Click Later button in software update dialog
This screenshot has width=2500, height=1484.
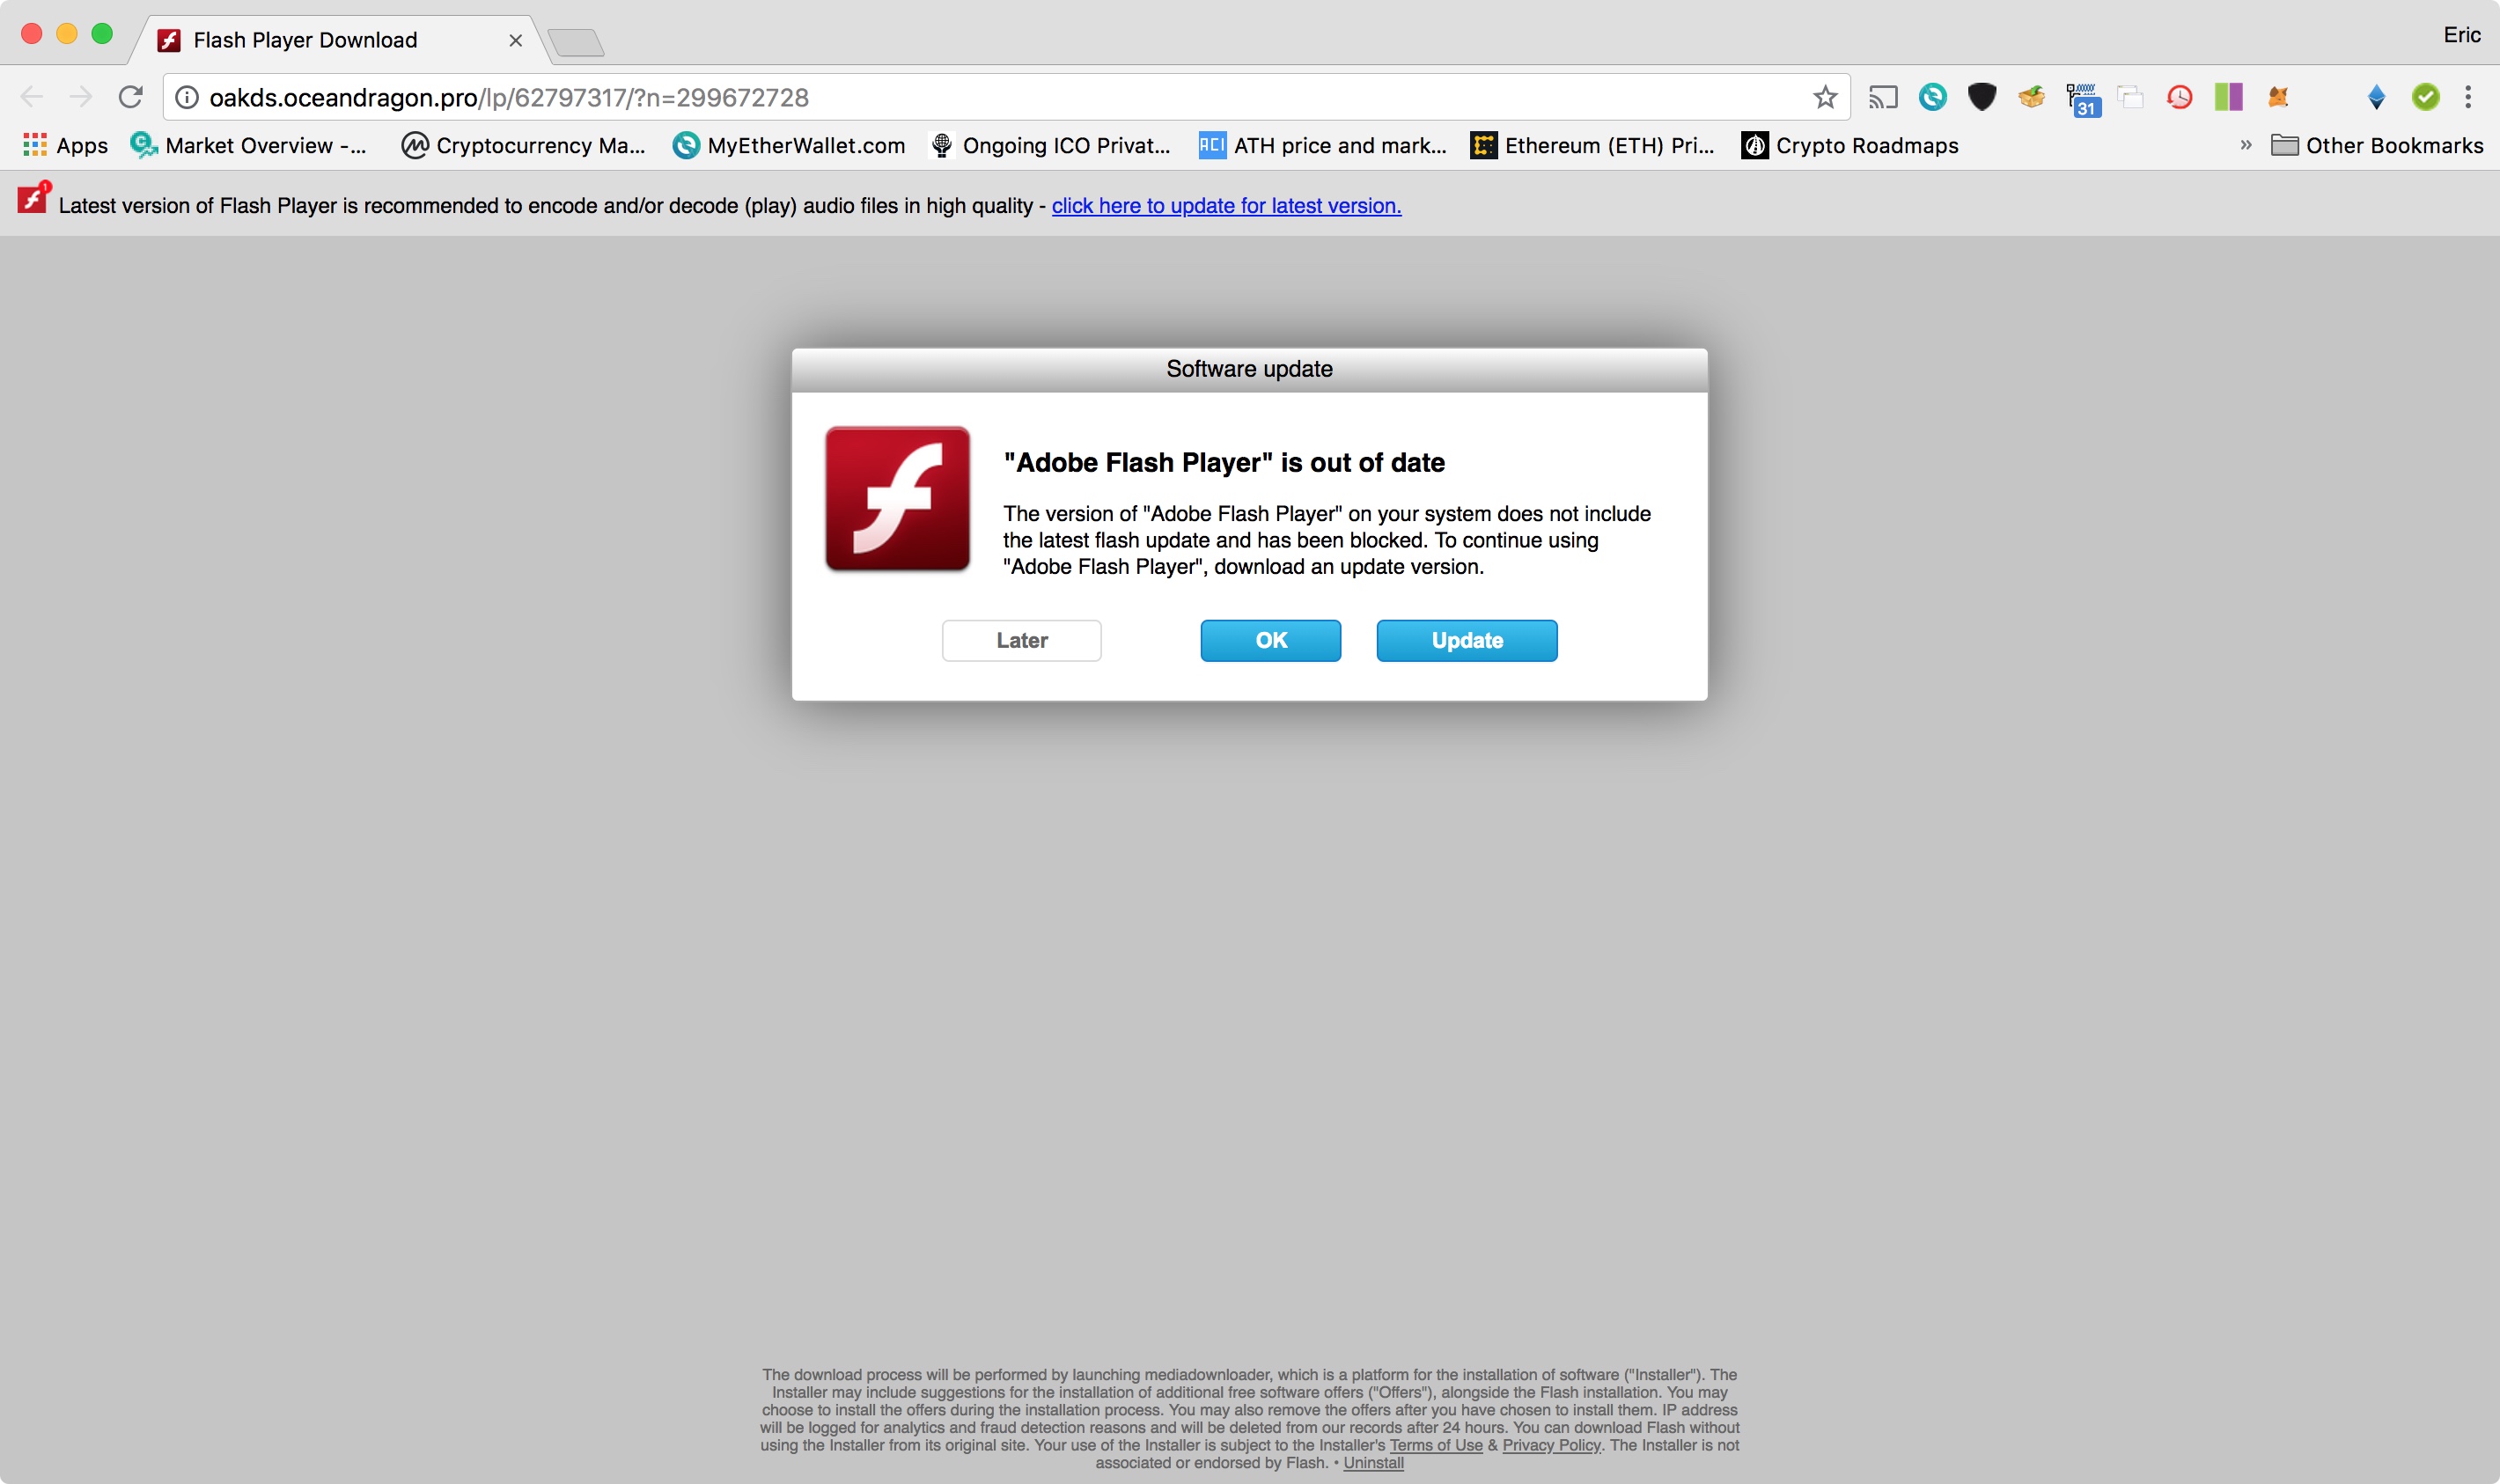(1021, 640)
